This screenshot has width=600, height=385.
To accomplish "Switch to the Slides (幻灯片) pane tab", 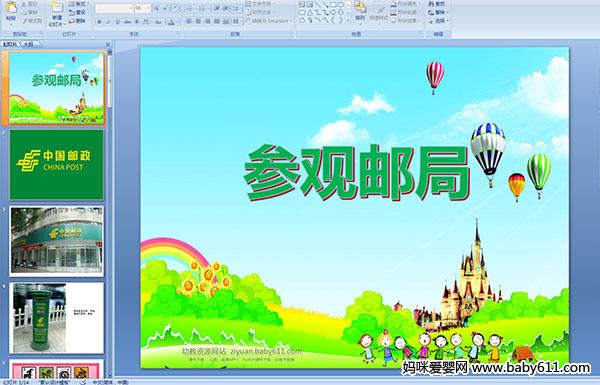I will tap(10, 44).
